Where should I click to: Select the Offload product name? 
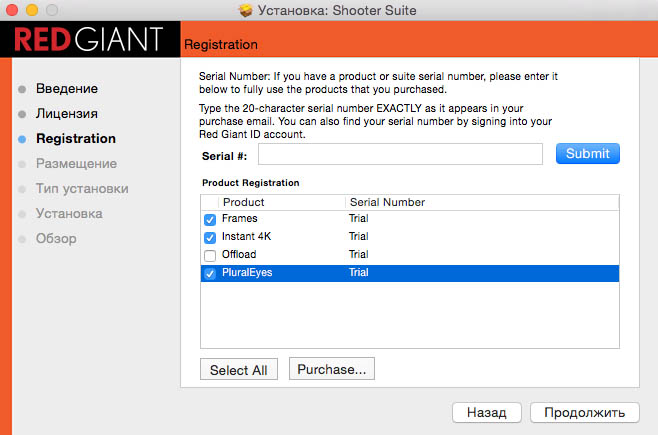tap(239, 255)
